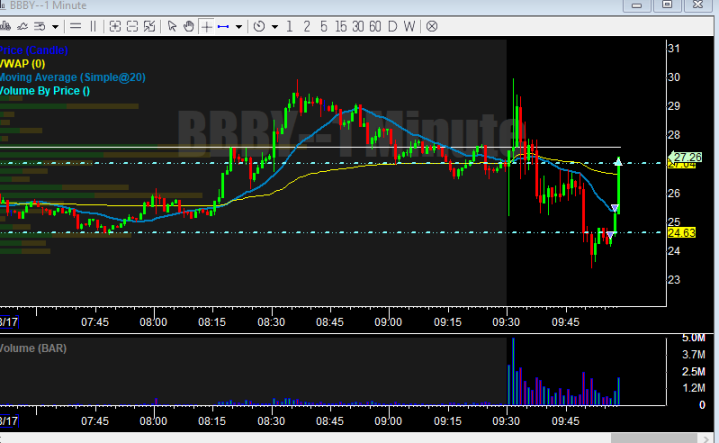Viewport: 719px width, 443px height.
Task: Click the 08:30 label on the volume time axis
Action: pos(271,421)
